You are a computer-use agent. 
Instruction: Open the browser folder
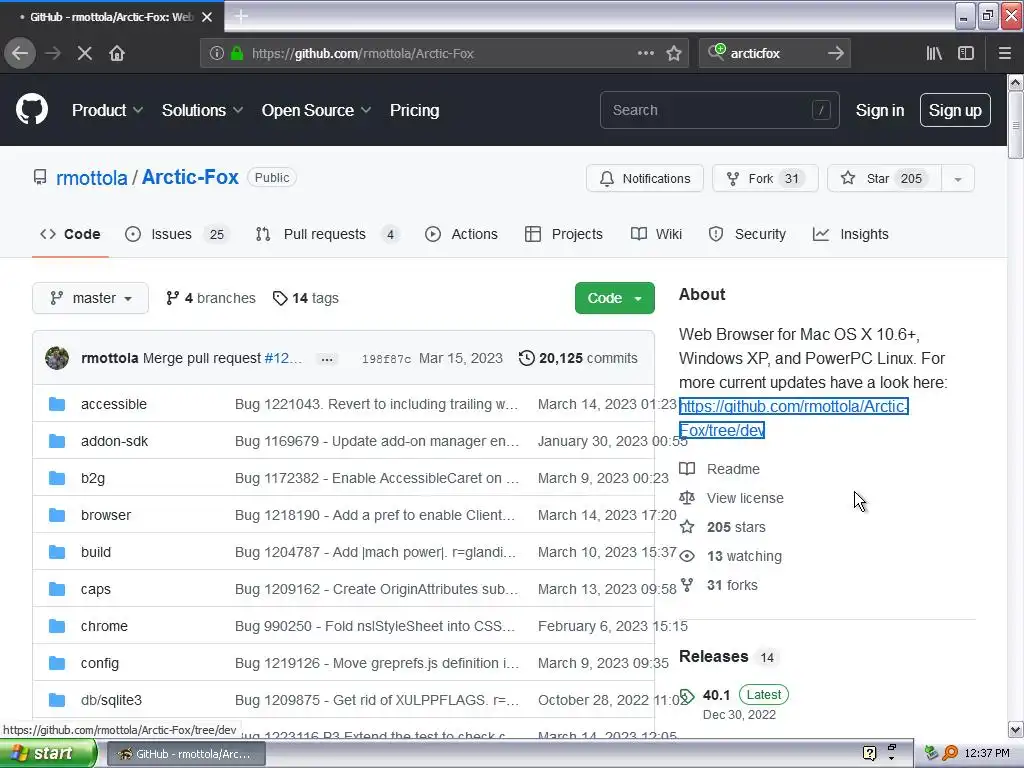tap(106, 515)
